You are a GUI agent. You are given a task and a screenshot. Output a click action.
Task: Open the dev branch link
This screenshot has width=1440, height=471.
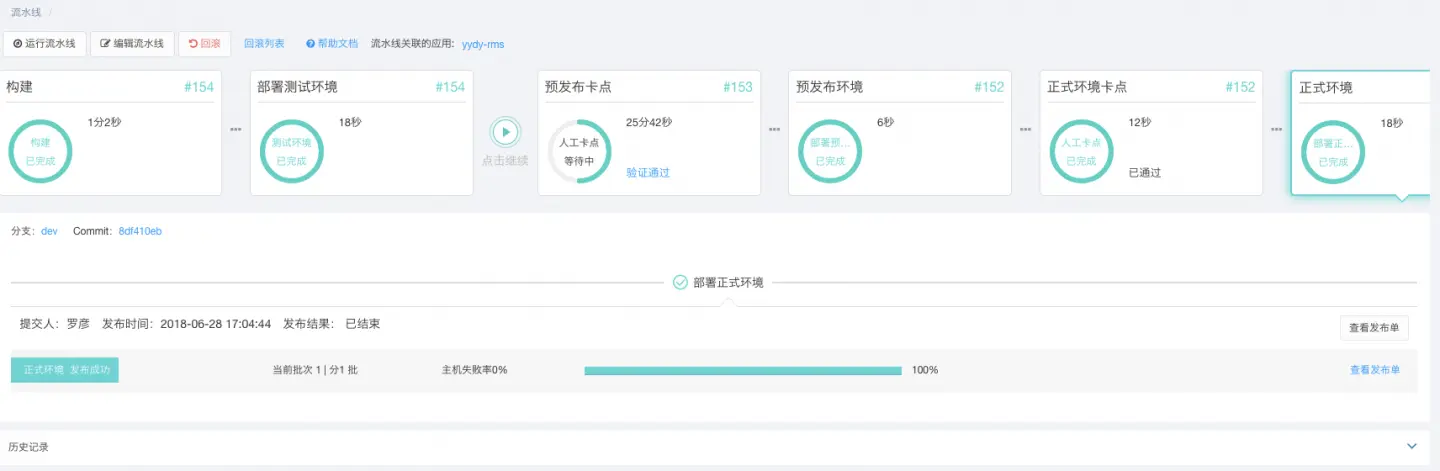click(x=49, y=231)
